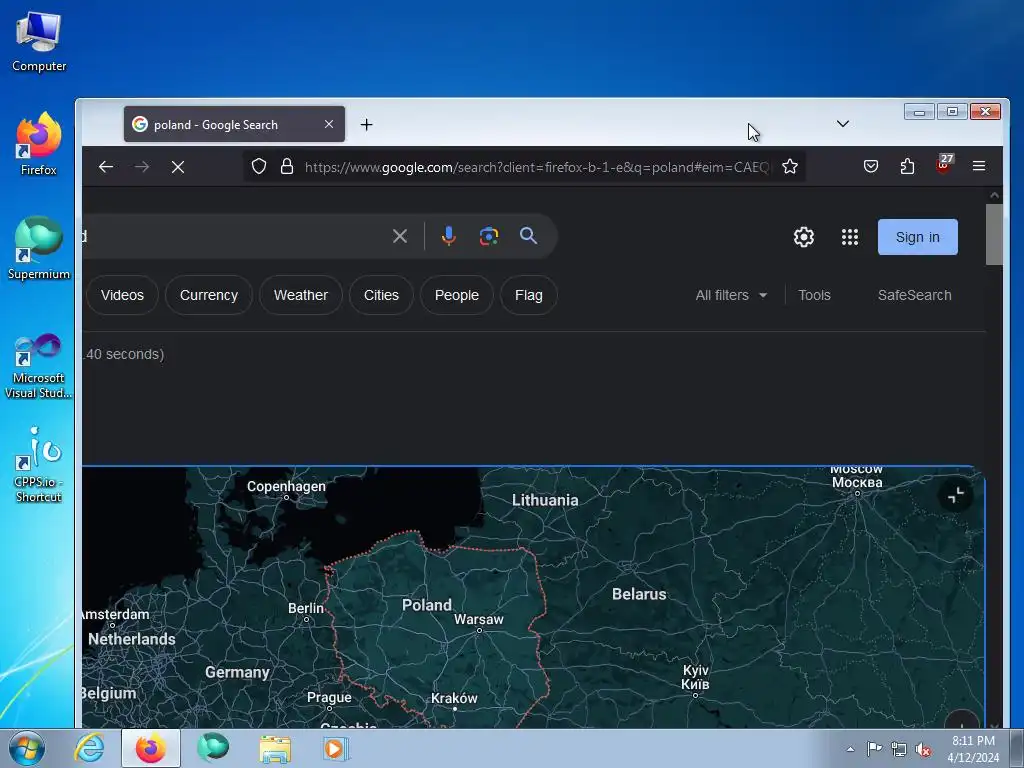
Task: Go back with the browser back arrow
Action: (x=106, y=167)
